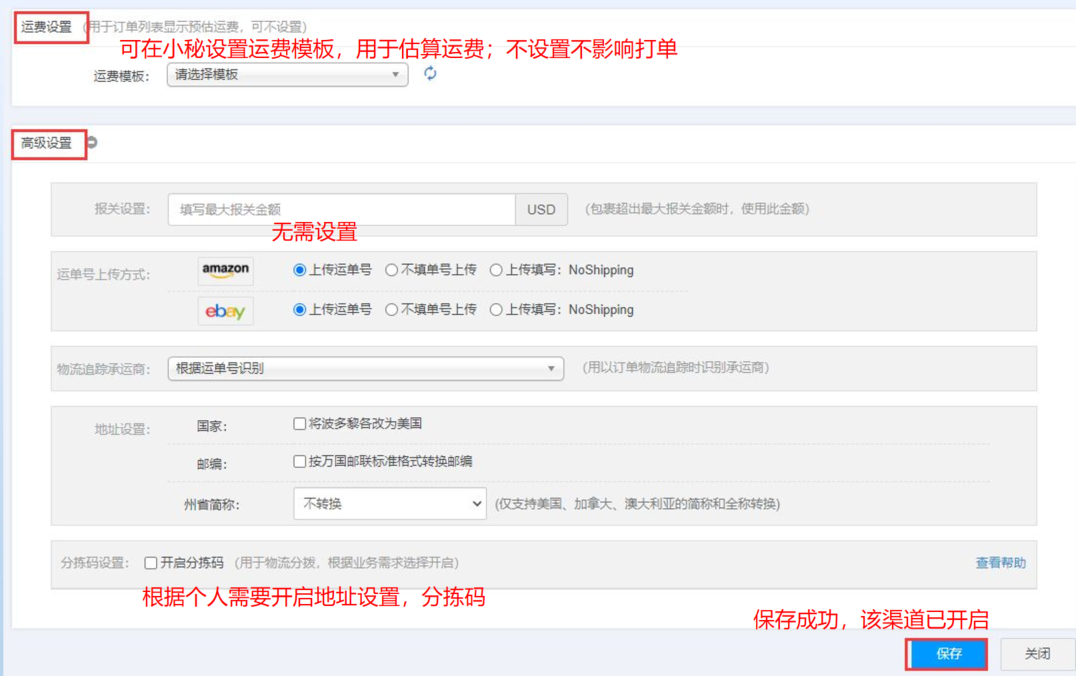Screen dimensions: 1076x676
Task: Collapse the 高级设置 section arrow icon
Action: point(92,143)
